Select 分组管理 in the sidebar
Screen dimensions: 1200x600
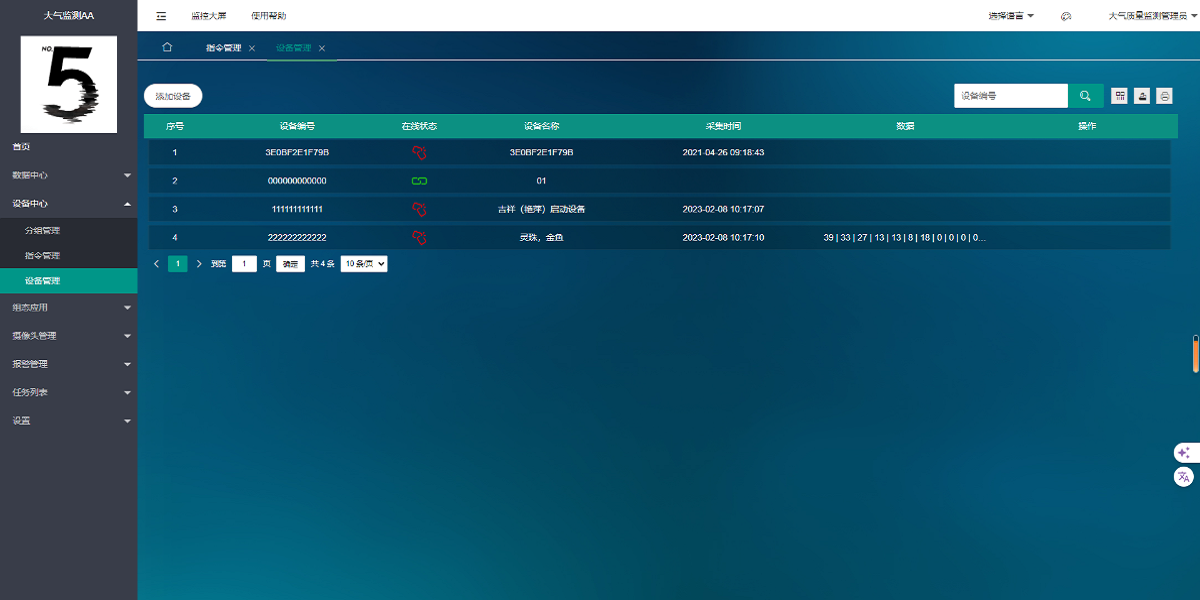[x=43, y=230]
